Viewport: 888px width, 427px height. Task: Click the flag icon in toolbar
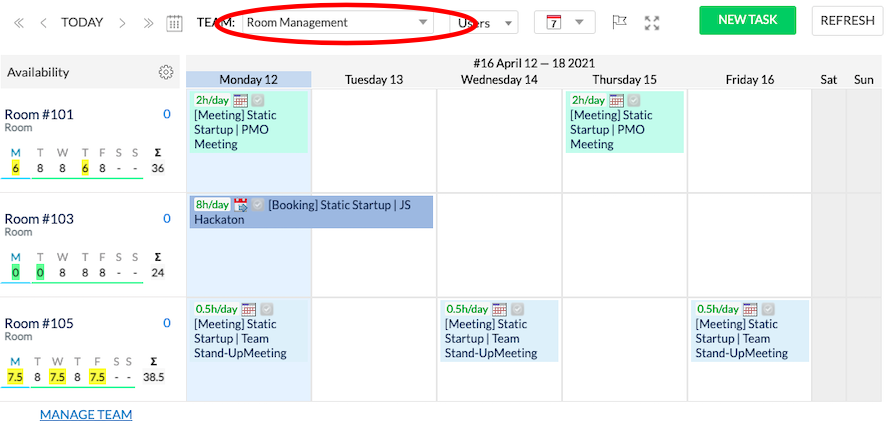(x=619, y=23)
